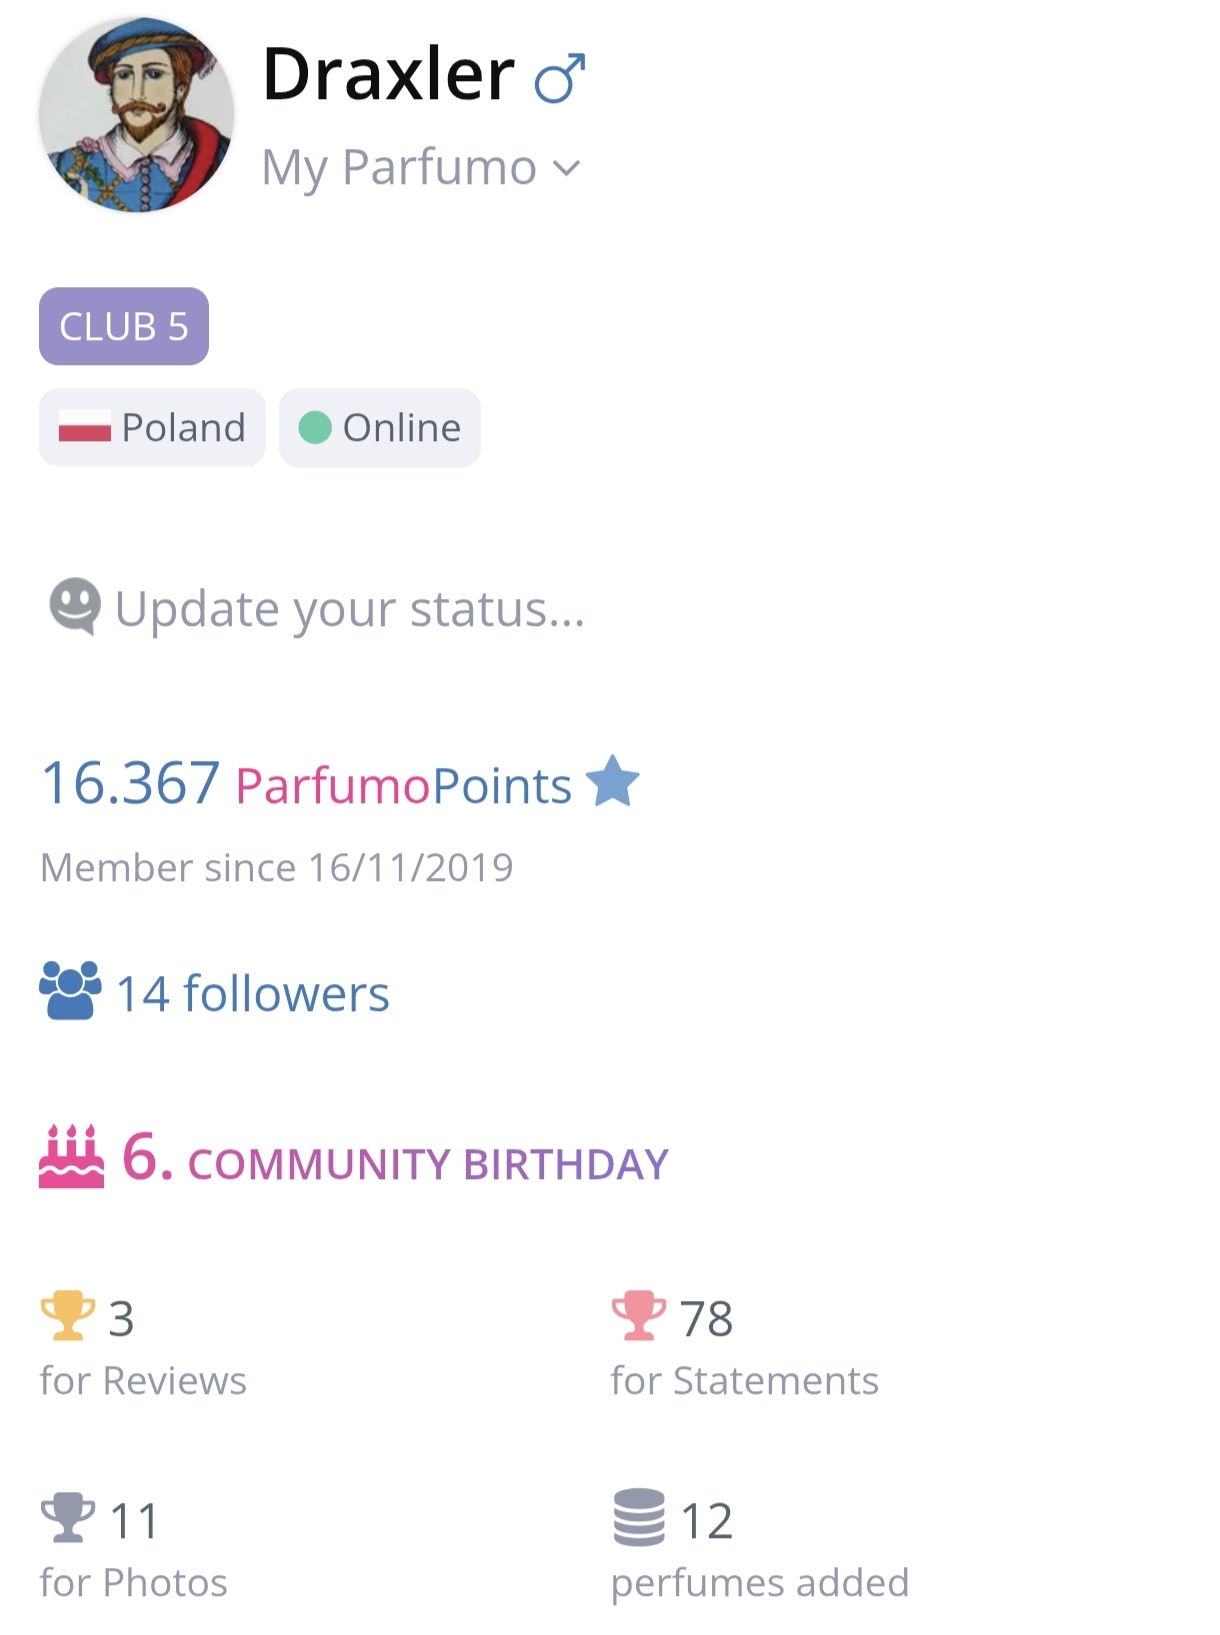1220x1635 pixels.
Task: Click the pink Statements trophy icon
Action: pos(638,1316)
